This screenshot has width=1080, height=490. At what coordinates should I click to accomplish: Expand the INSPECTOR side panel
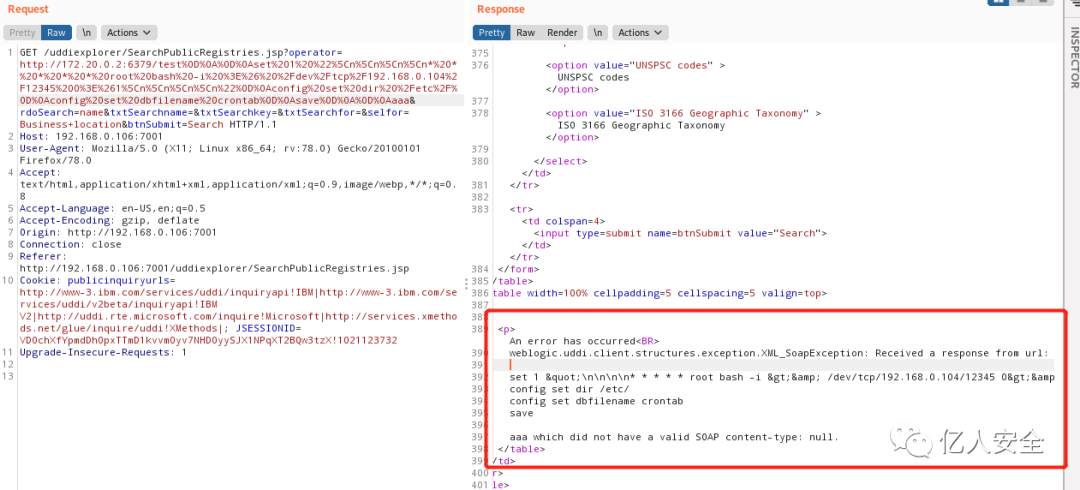point(1073,57)
